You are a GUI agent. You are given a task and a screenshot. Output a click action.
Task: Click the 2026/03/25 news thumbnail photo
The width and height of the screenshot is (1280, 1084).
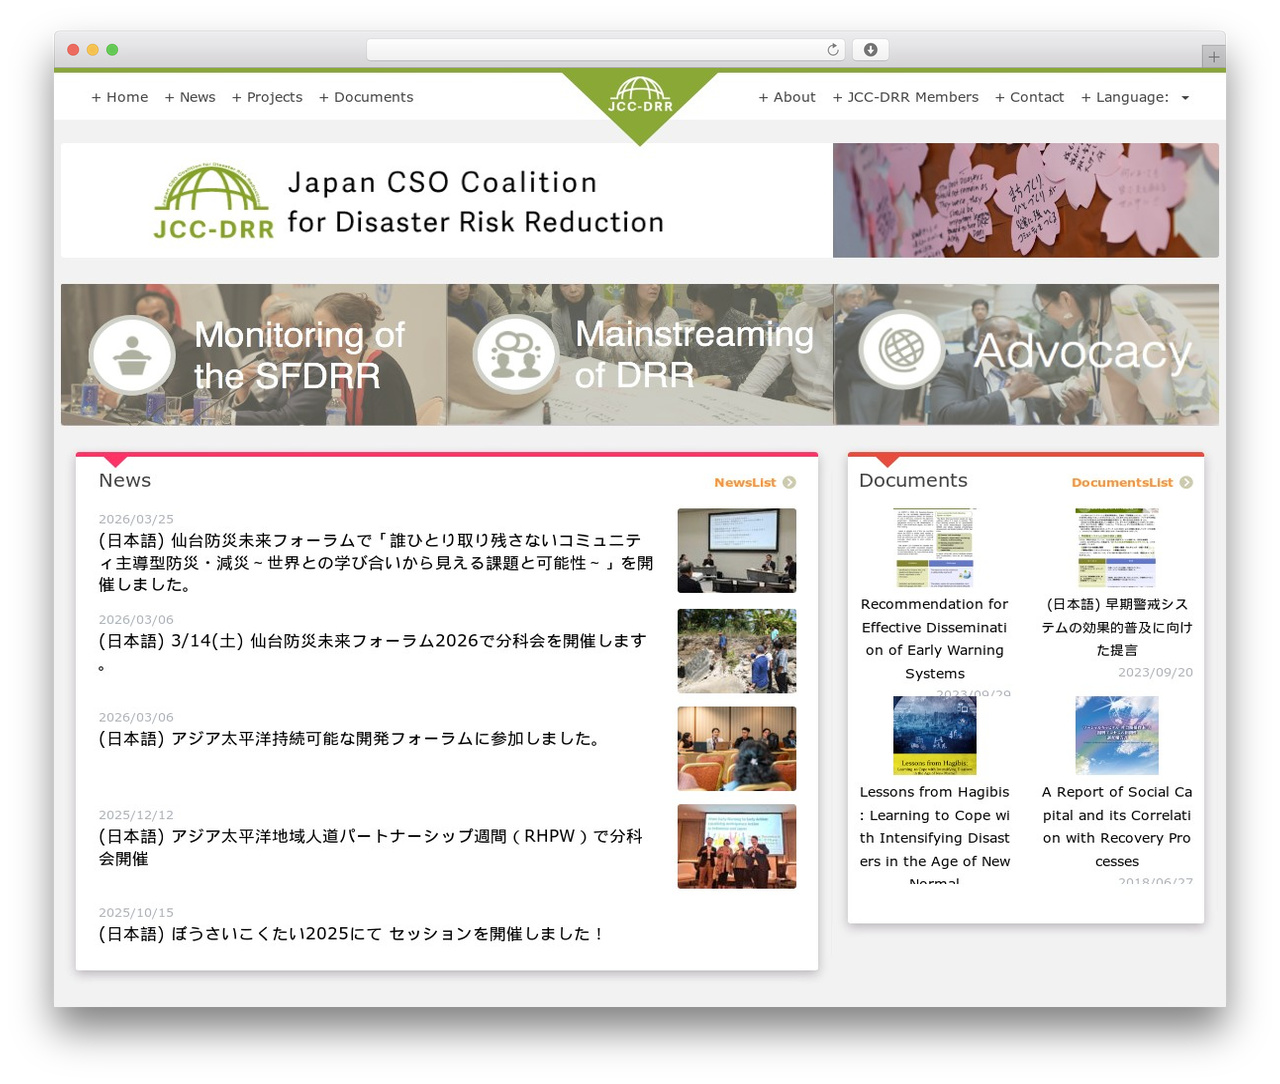[x=737, y=551]
